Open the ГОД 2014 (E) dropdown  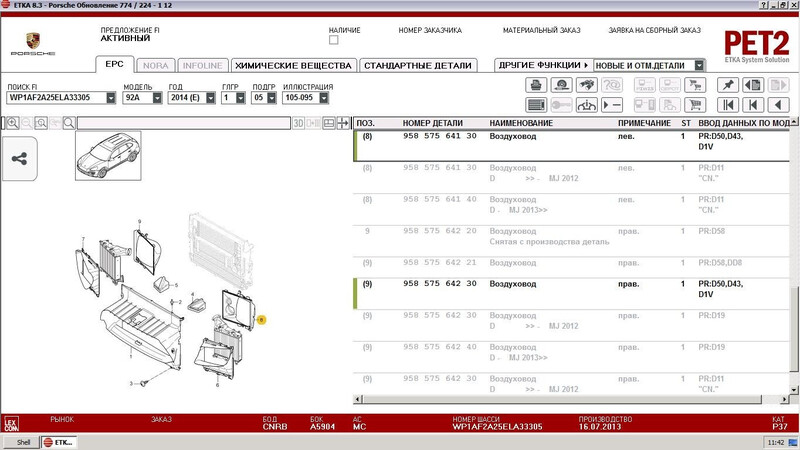[x=210, y=97]
